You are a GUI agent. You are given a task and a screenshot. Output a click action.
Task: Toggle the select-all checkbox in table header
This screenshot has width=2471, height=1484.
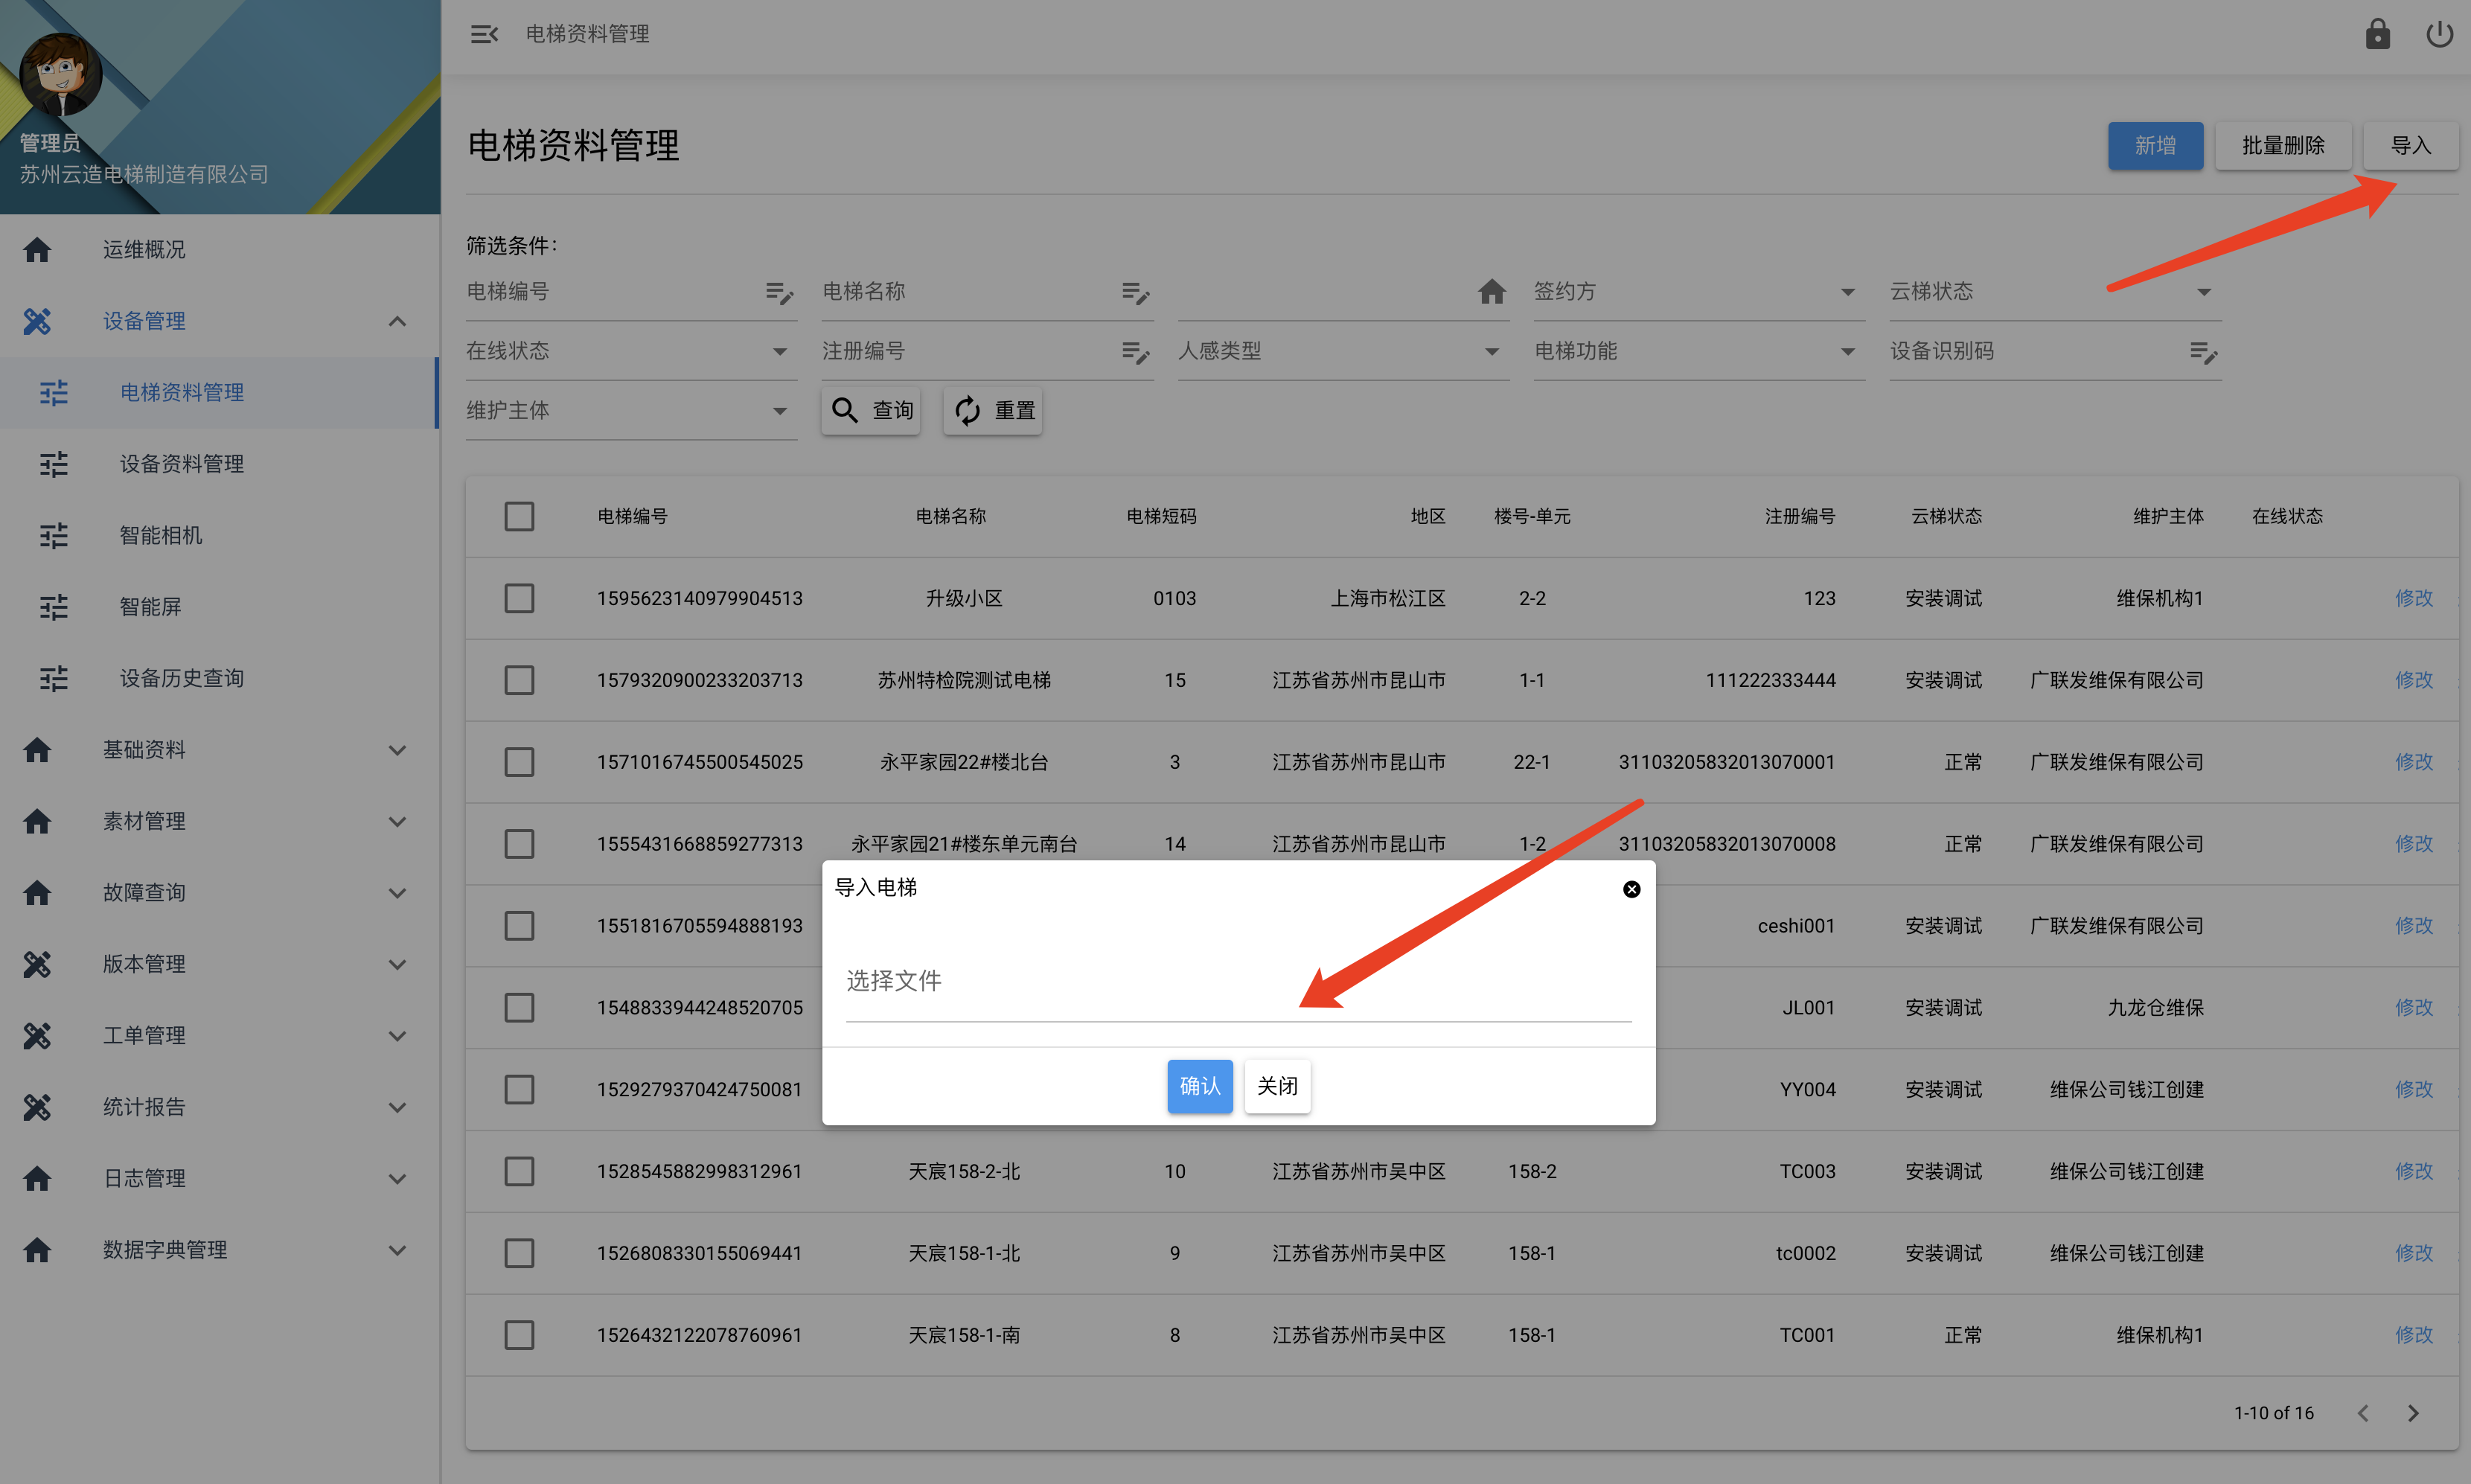pos(519,517)
